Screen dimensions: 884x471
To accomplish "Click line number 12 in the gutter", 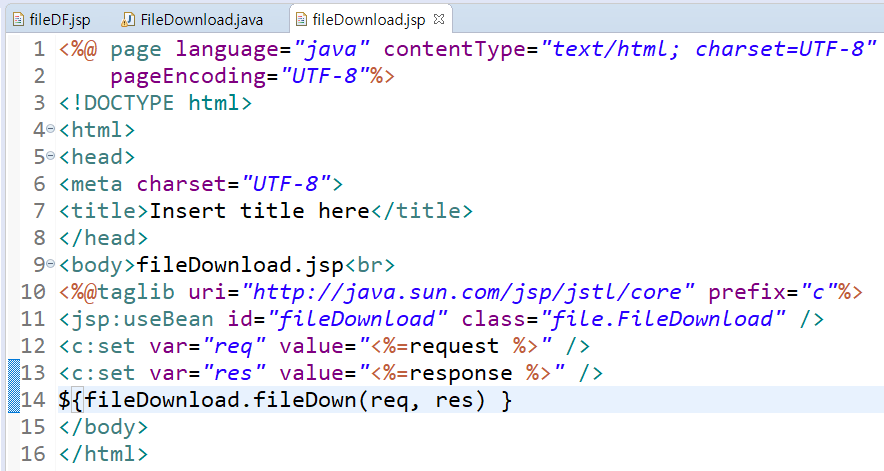I will pyautogui.click(x=33, y=346).
